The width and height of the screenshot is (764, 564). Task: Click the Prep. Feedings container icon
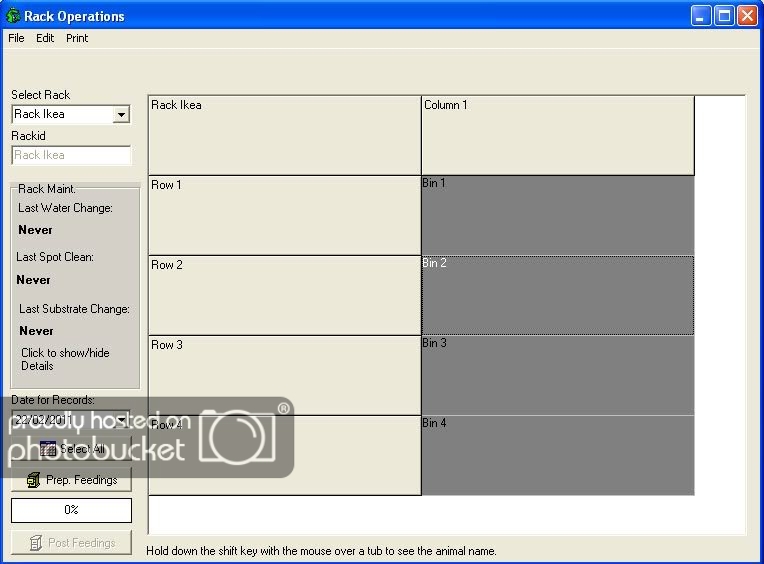point(33,480)
